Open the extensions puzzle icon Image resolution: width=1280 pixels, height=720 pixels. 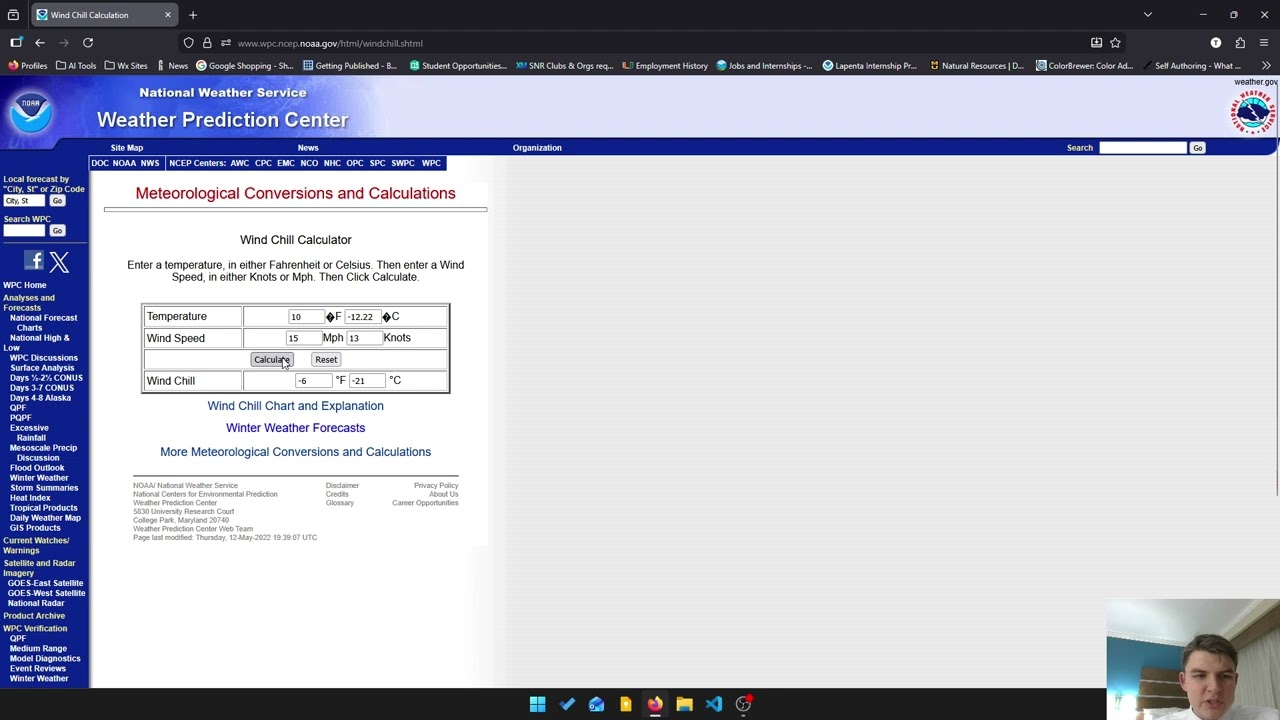[x=1240, y=43]
